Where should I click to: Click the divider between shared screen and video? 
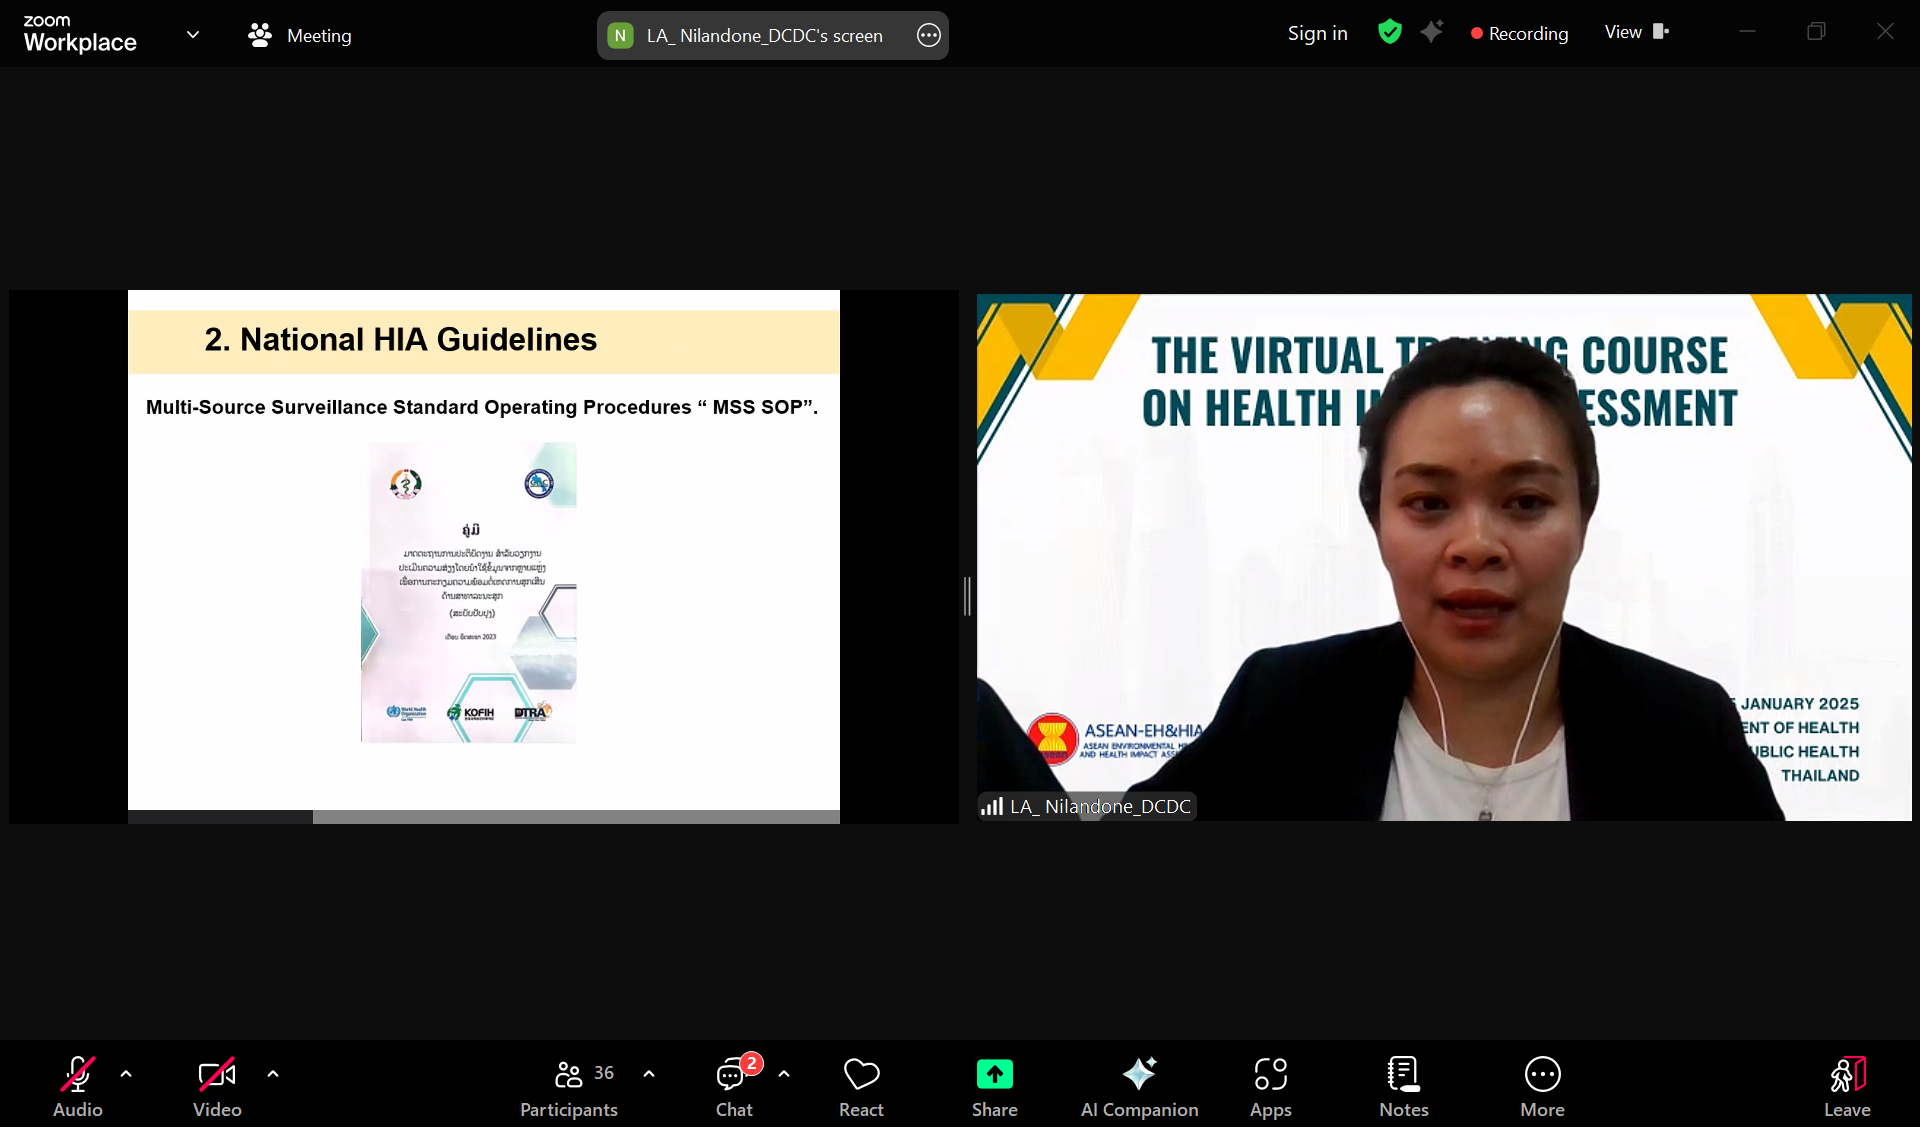967,596
